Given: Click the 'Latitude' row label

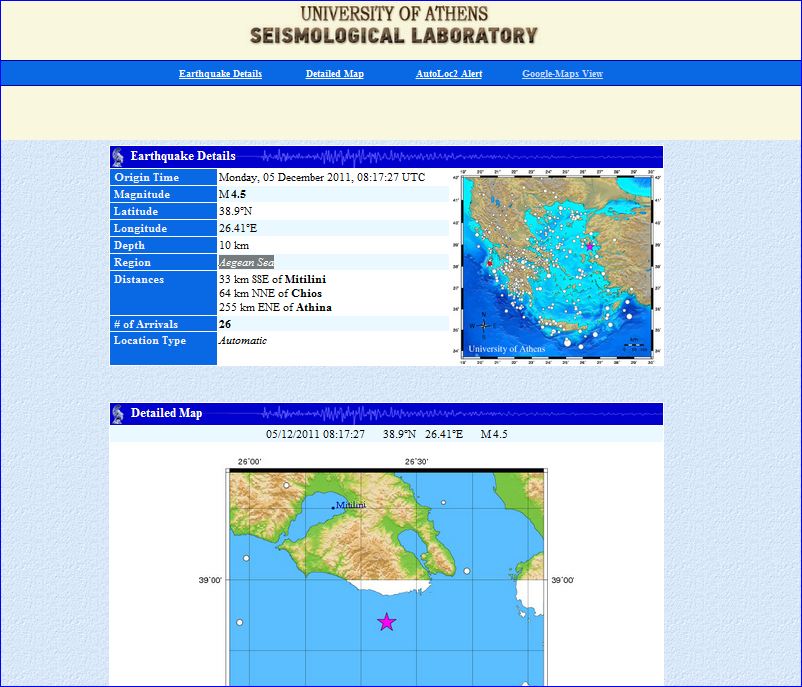Looking at the screenshot, I should point(136,211).
